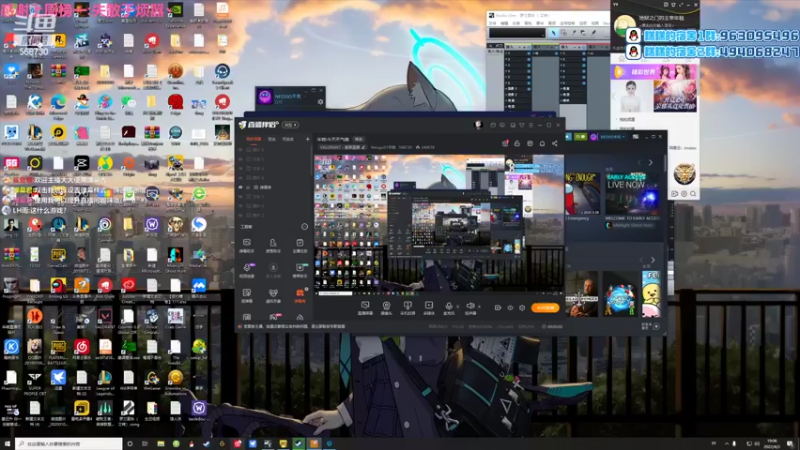
Task: Switch to the third scene tab
Action: tap(288, 139)
